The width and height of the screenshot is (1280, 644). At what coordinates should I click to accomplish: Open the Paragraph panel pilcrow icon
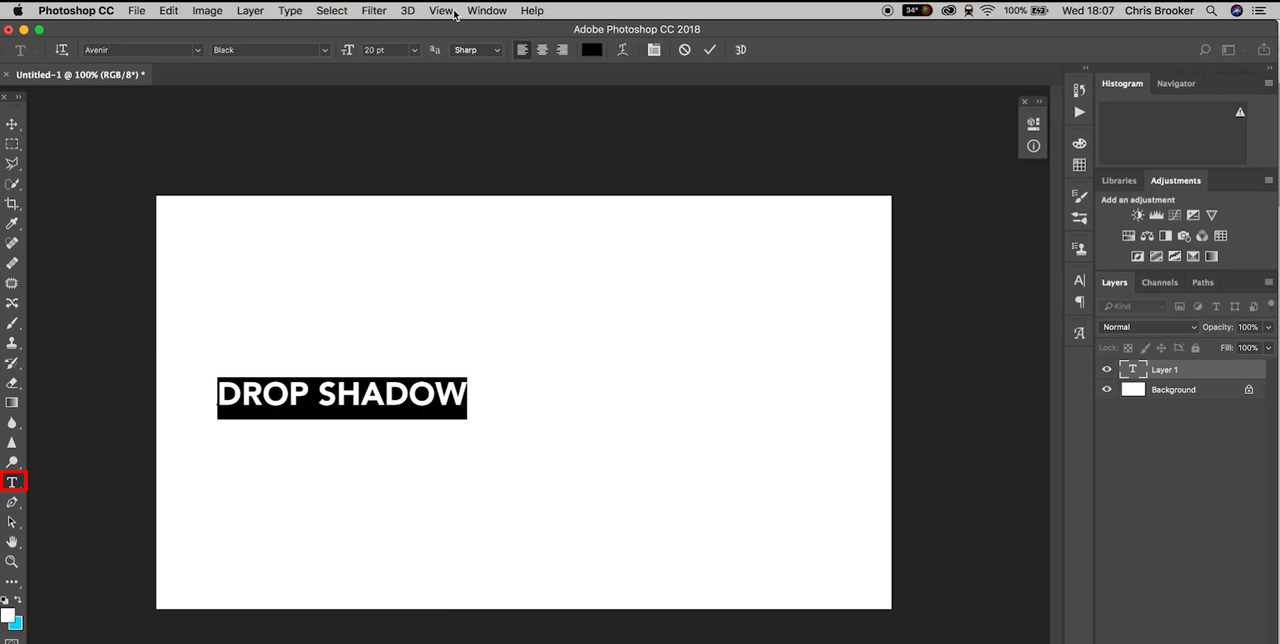(1079, 301)
